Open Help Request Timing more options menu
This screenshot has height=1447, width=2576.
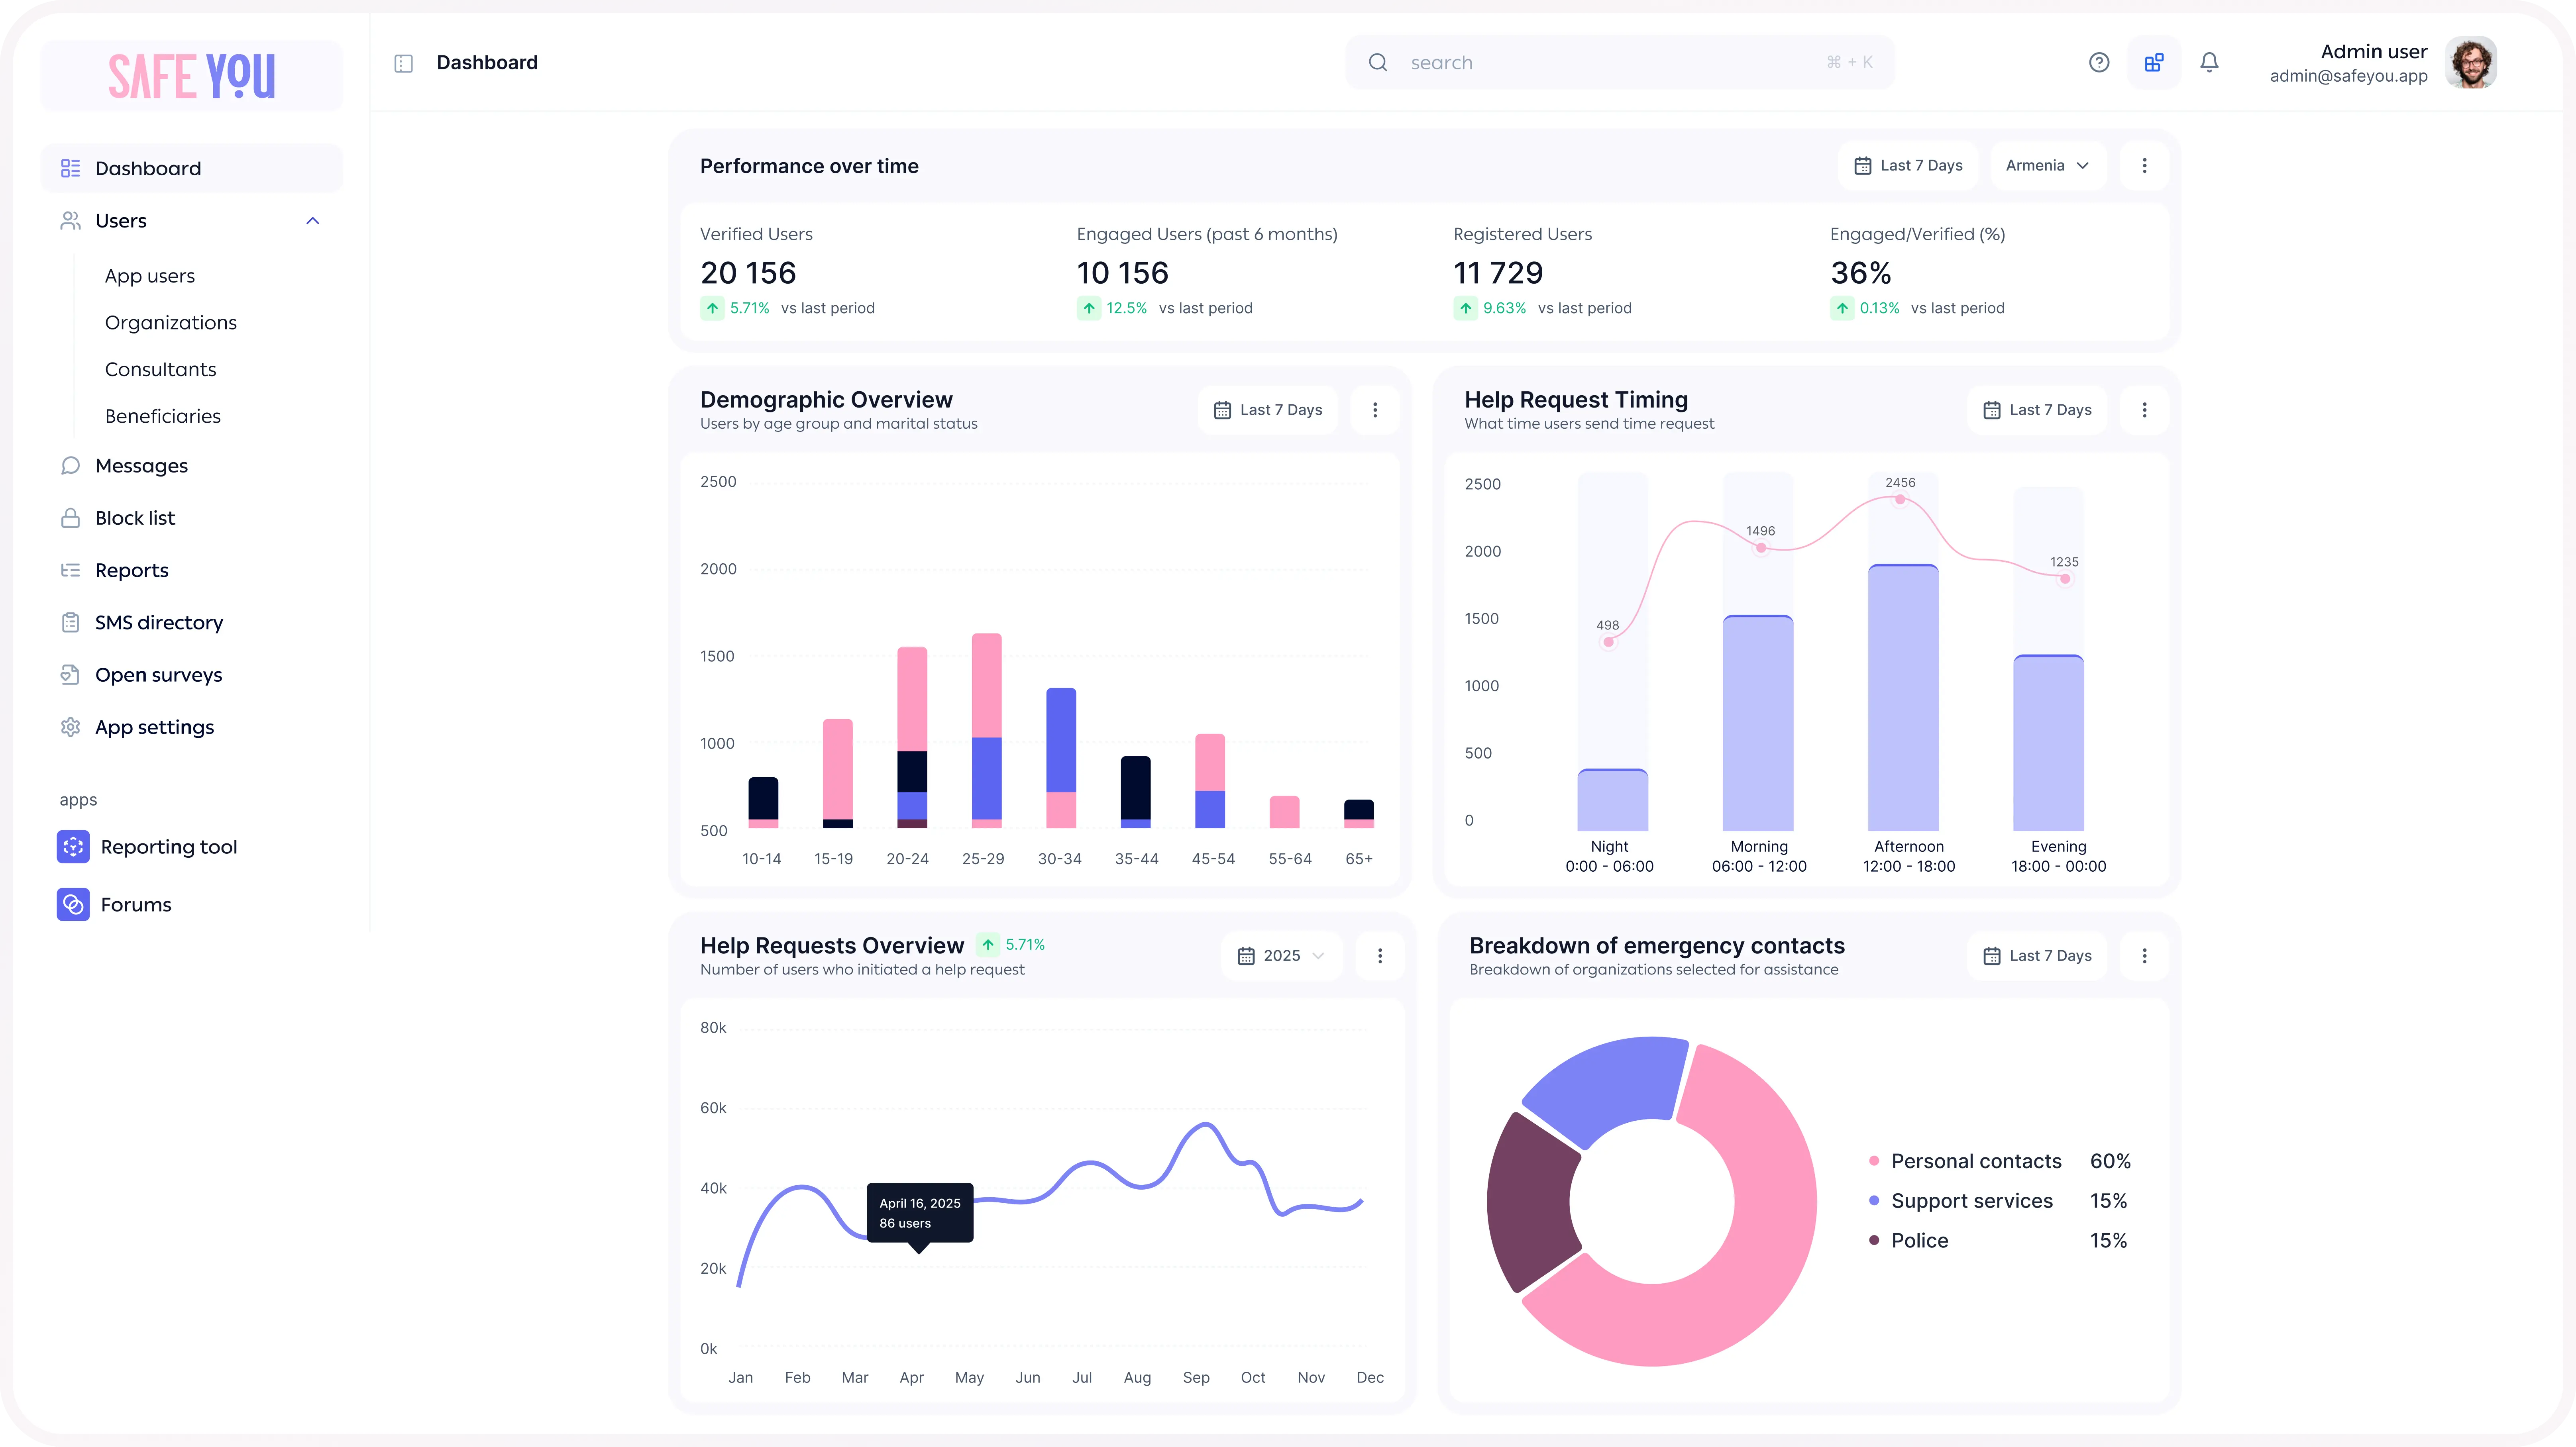[x=2144, y=410]
